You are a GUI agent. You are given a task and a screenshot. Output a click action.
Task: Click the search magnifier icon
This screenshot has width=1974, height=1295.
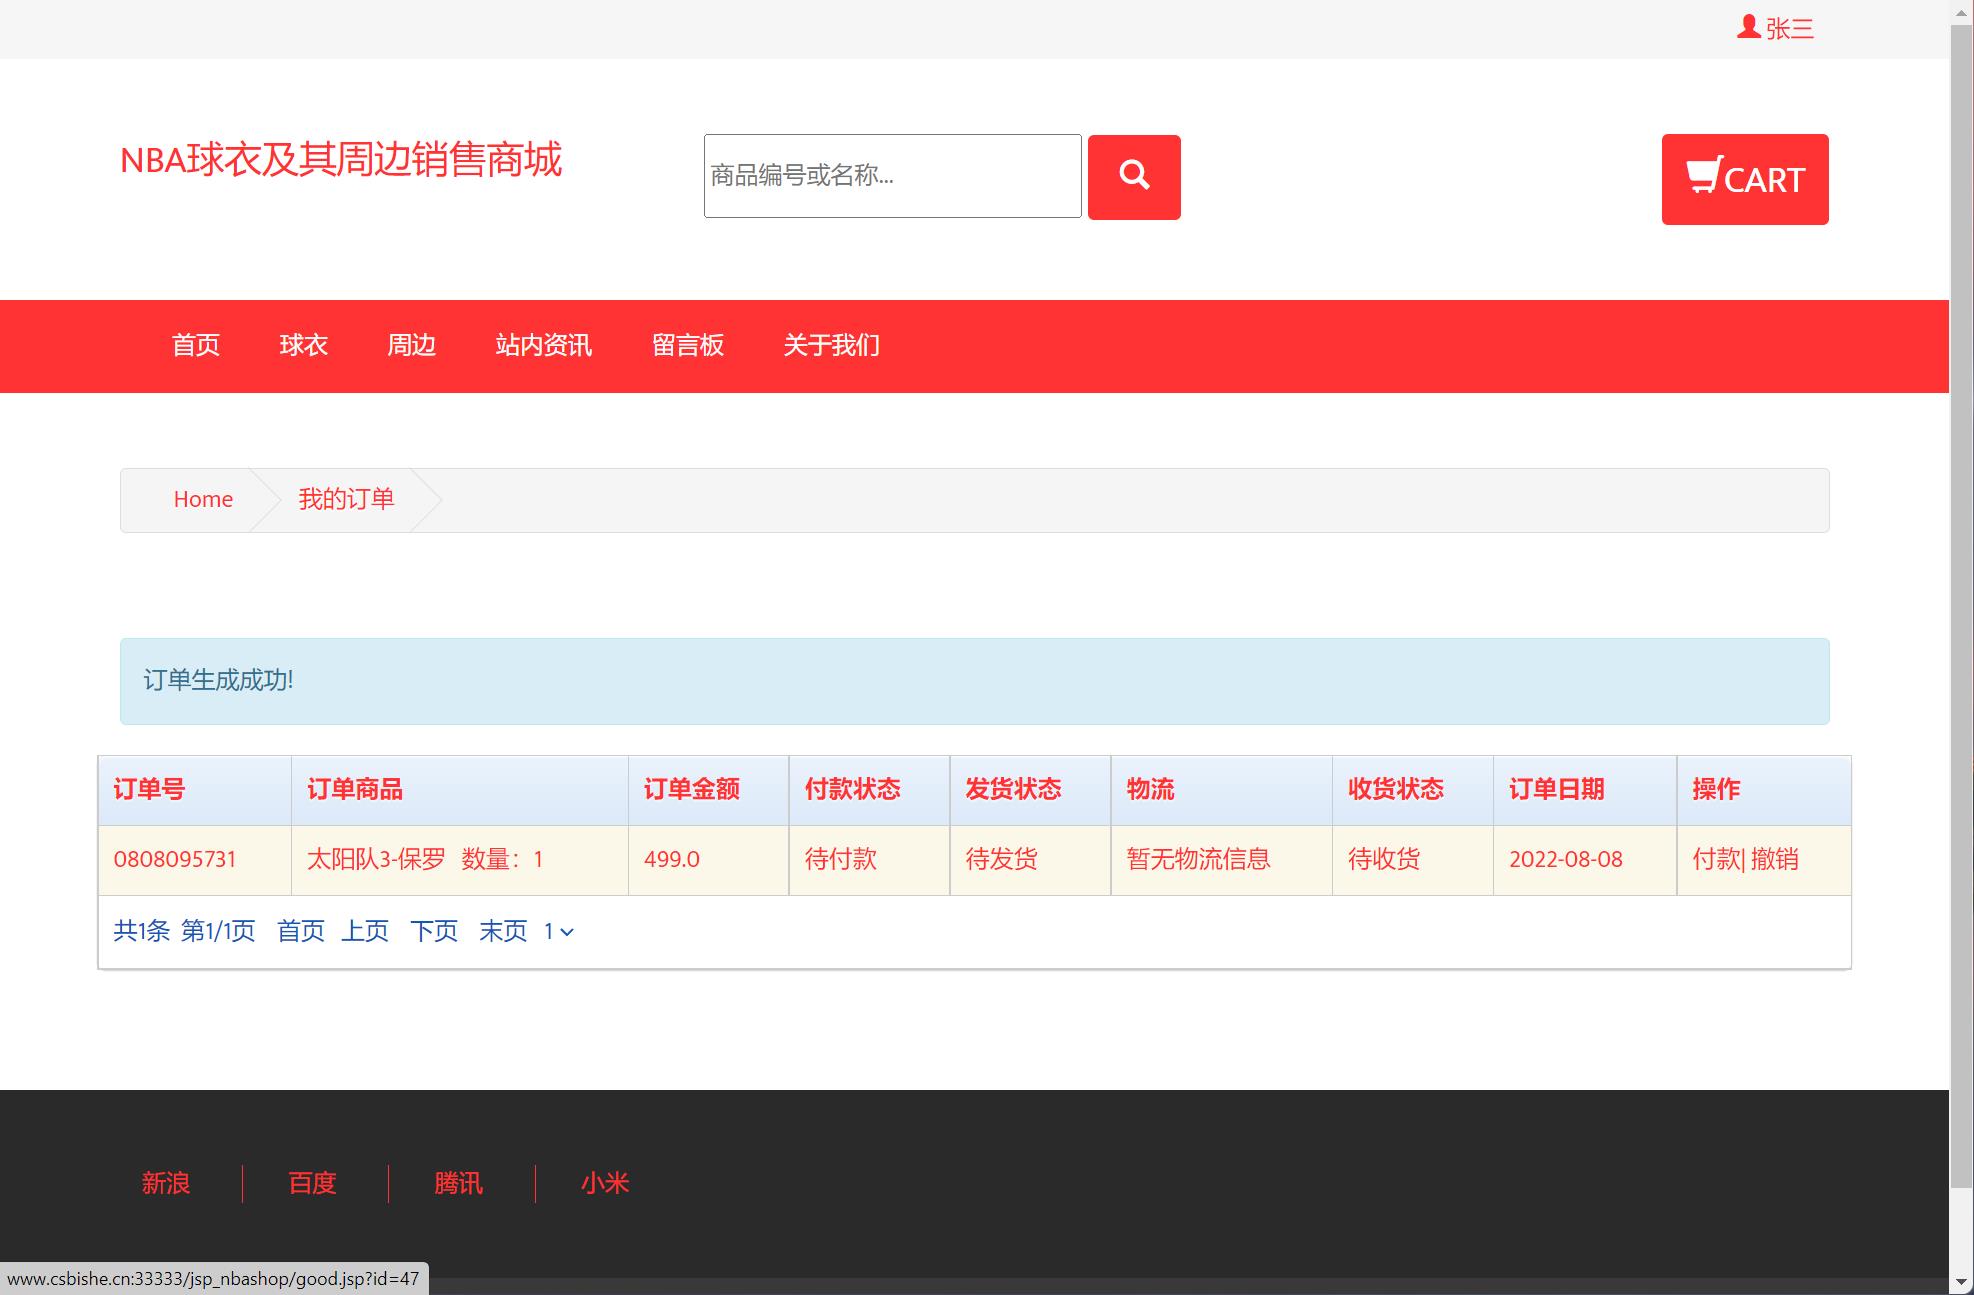click(1133, 176)
